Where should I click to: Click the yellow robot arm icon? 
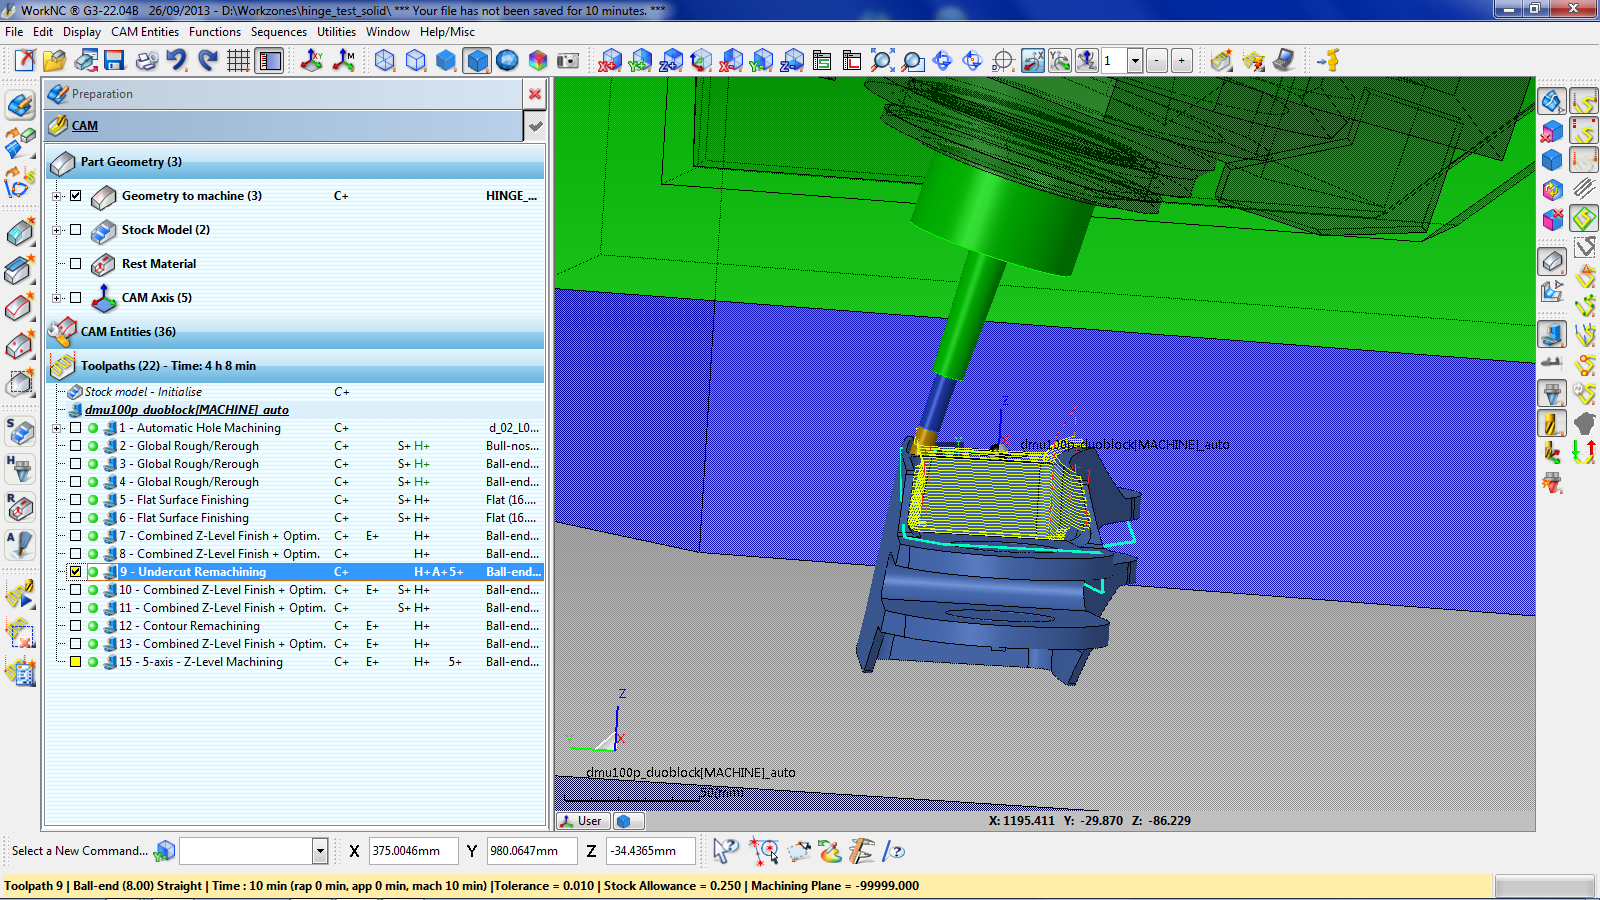coord(1328,61)
